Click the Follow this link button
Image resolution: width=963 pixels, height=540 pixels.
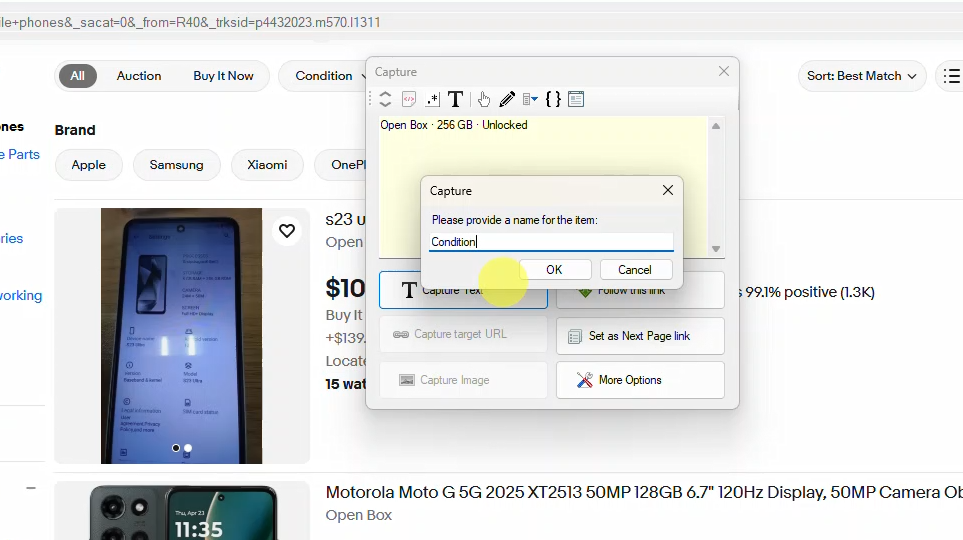[640, 290]
